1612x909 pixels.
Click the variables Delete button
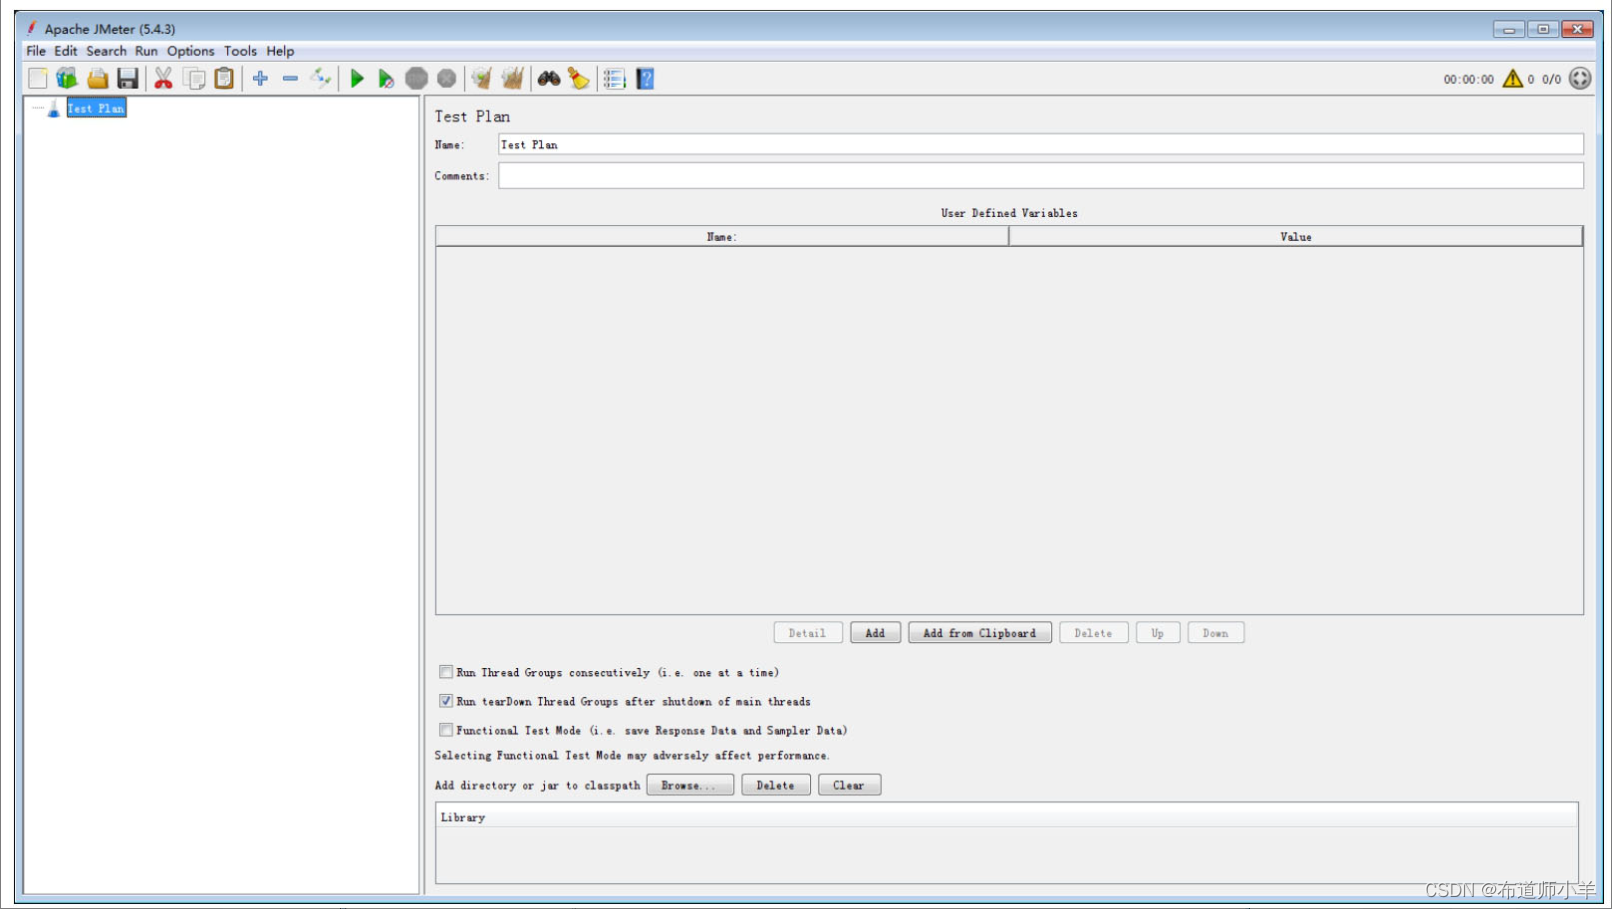[1093, 633]
